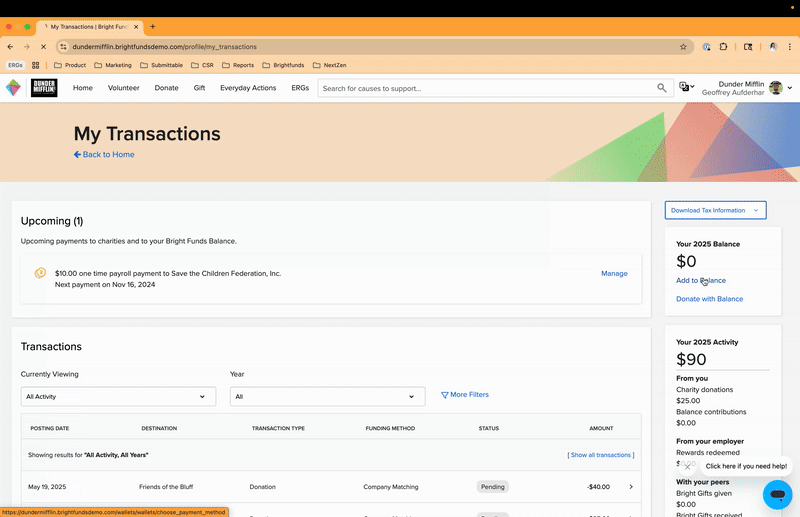Screen dimensions: 800x517
Task: Click the Bright Funds logo
Action: click(13, 88)
